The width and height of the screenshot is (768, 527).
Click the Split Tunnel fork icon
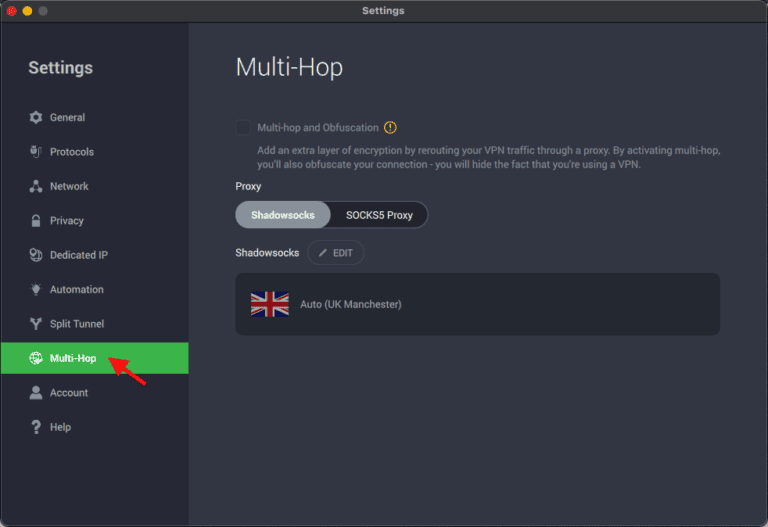point(36,323)
